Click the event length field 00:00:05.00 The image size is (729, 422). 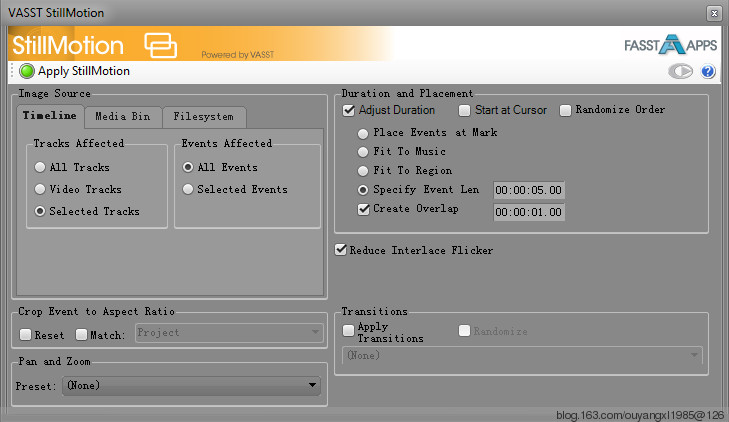pyautogui.click(x=529, y=190)
